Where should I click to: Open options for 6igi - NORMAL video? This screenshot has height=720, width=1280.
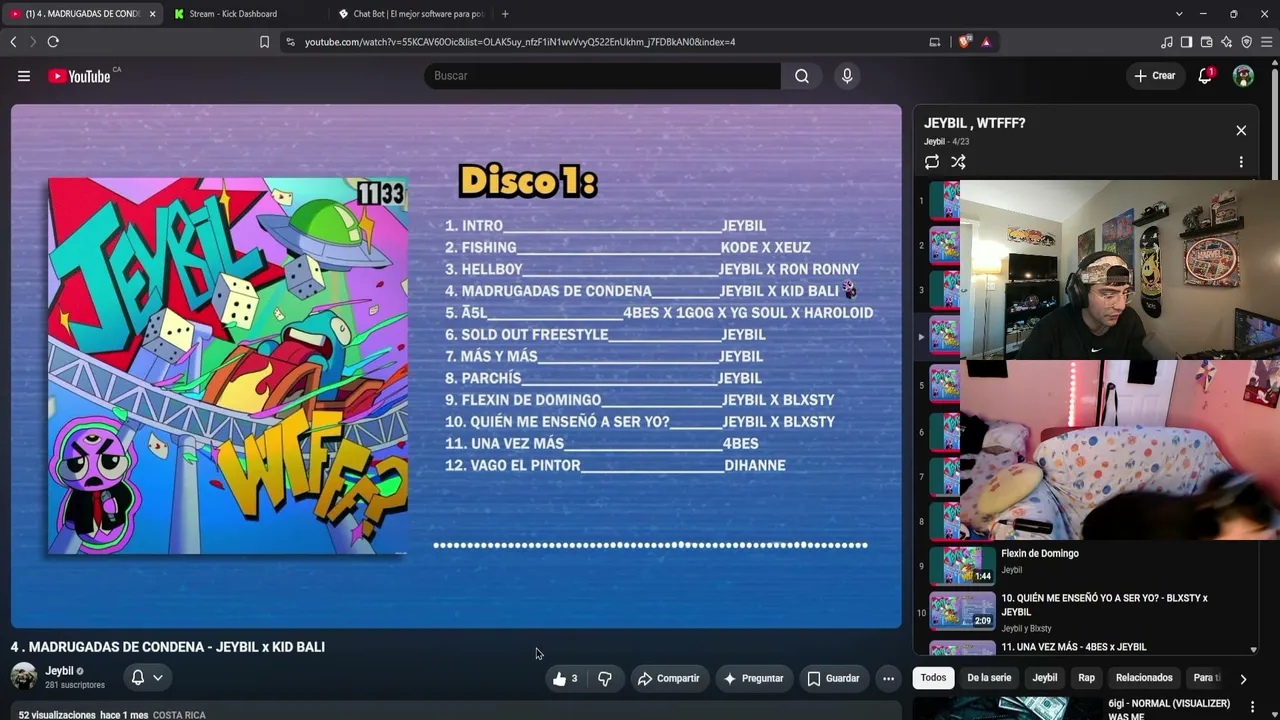(1252, 708)
